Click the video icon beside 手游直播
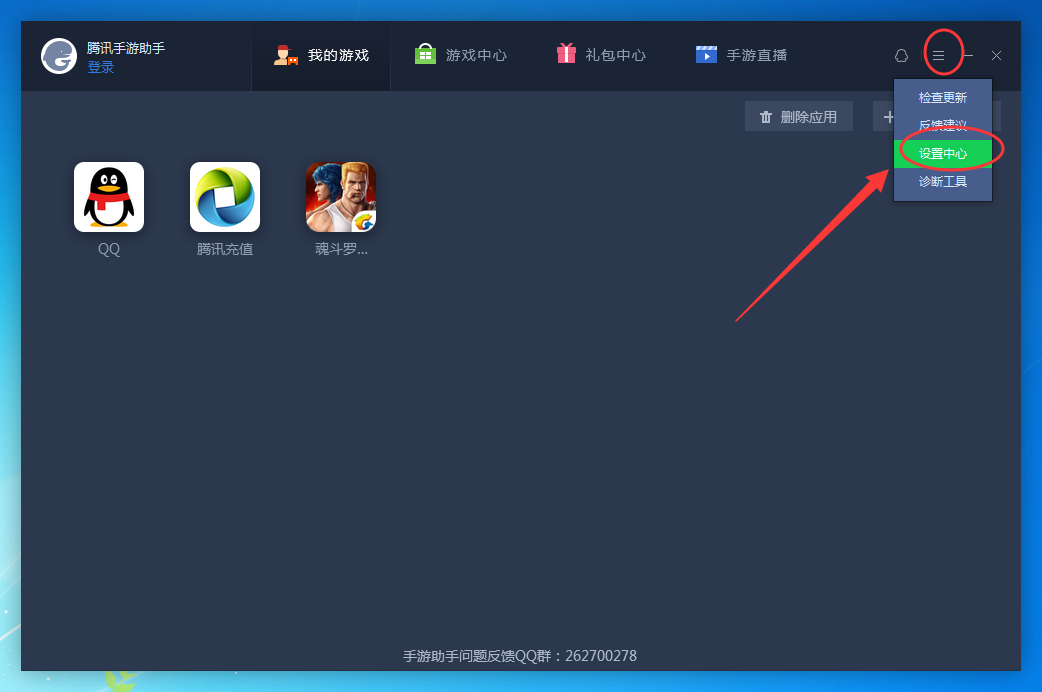The width and height of the screenshot is (1042, 692). [706, 53]
